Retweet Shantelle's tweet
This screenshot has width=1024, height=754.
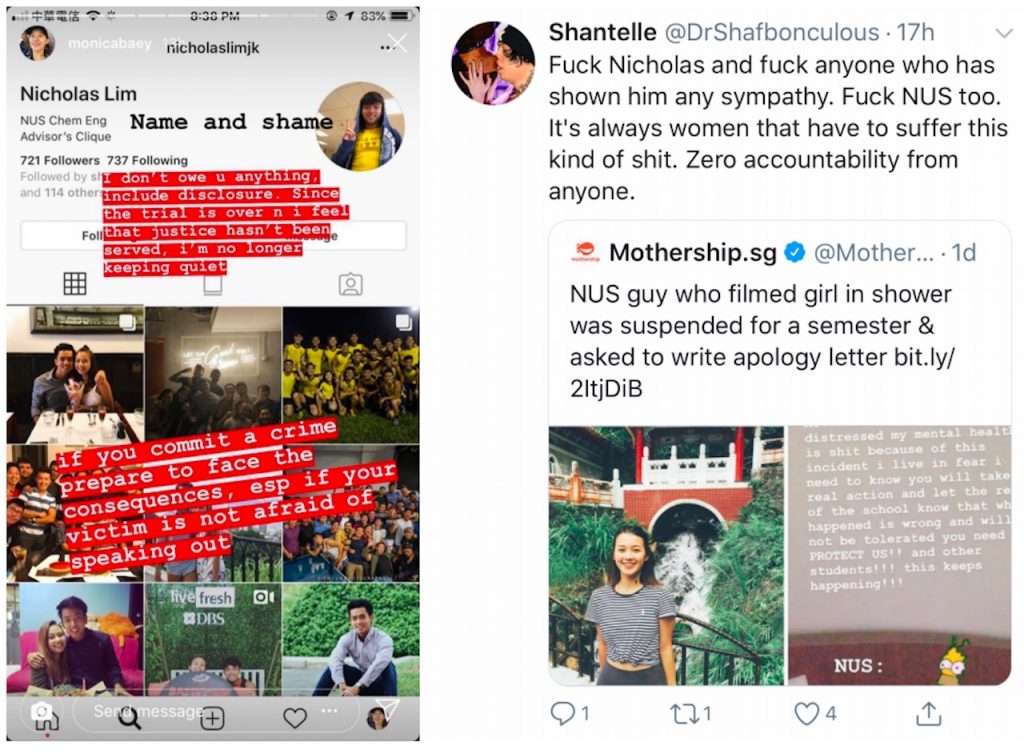point(684,714)
